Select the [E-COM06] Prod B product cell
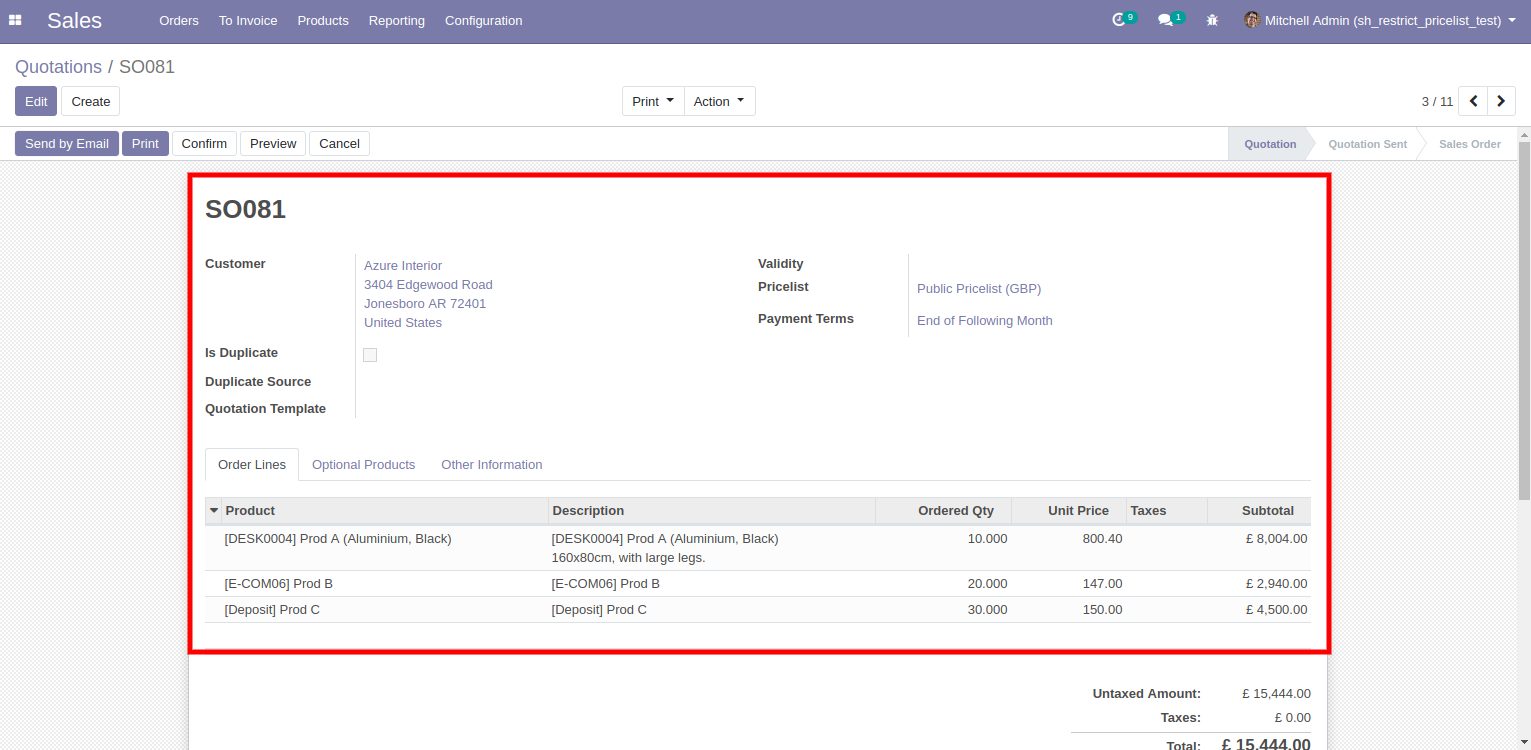This screenshot has width=1531, height=750. click(x=384, y=584)
